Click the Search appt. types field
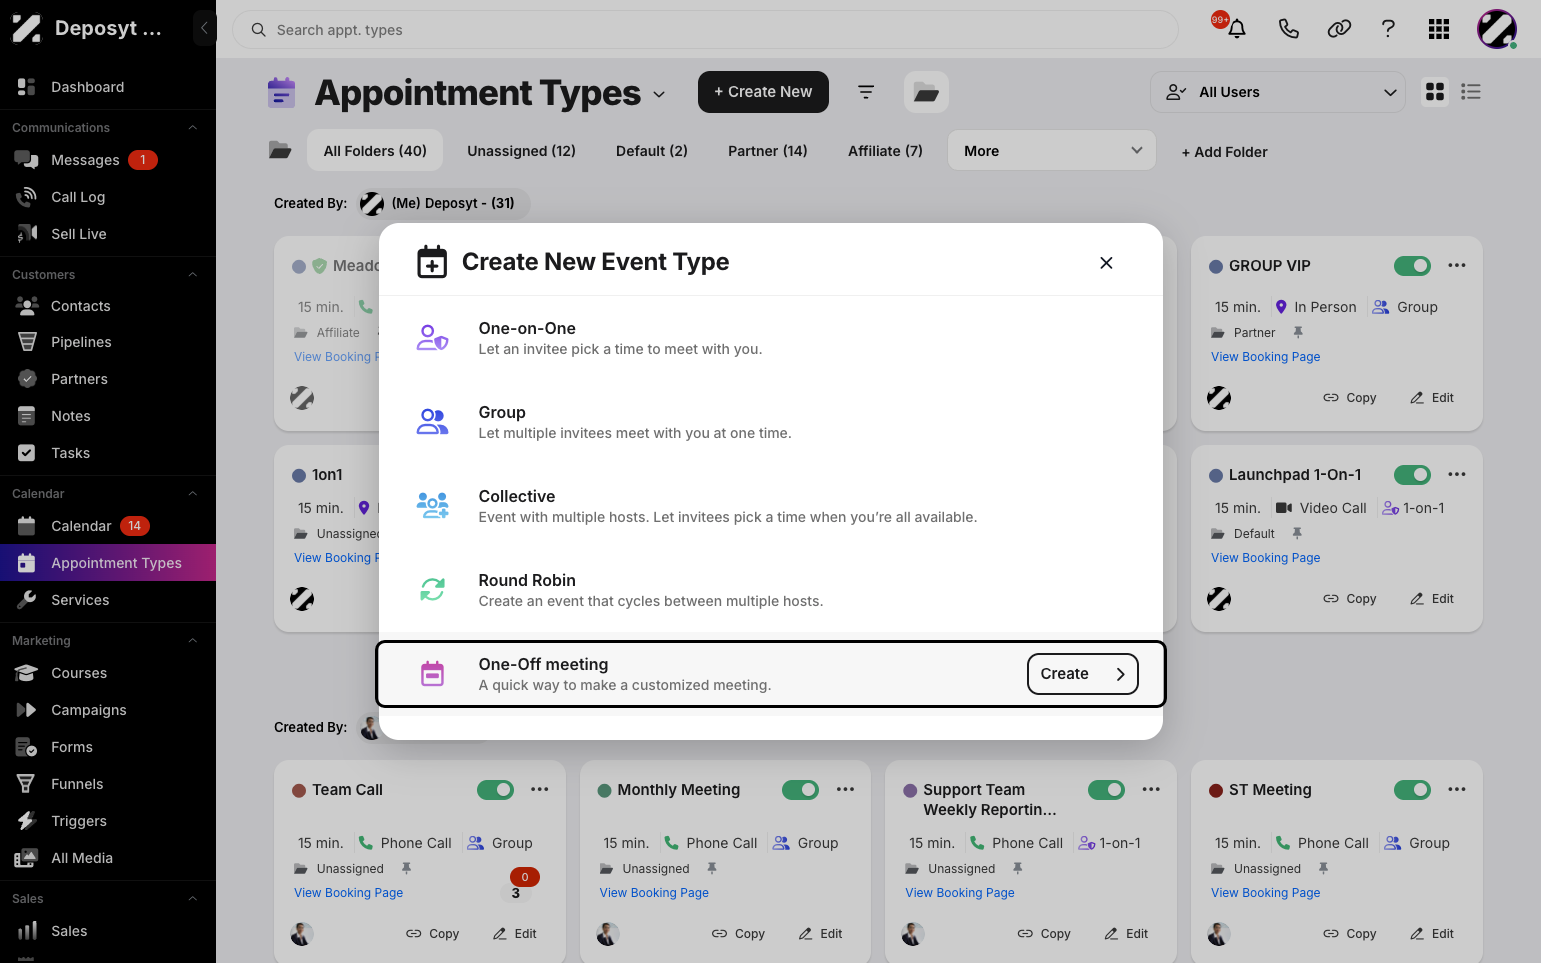The height and width of the screenshot is (963, 1541). click(705, 30)
